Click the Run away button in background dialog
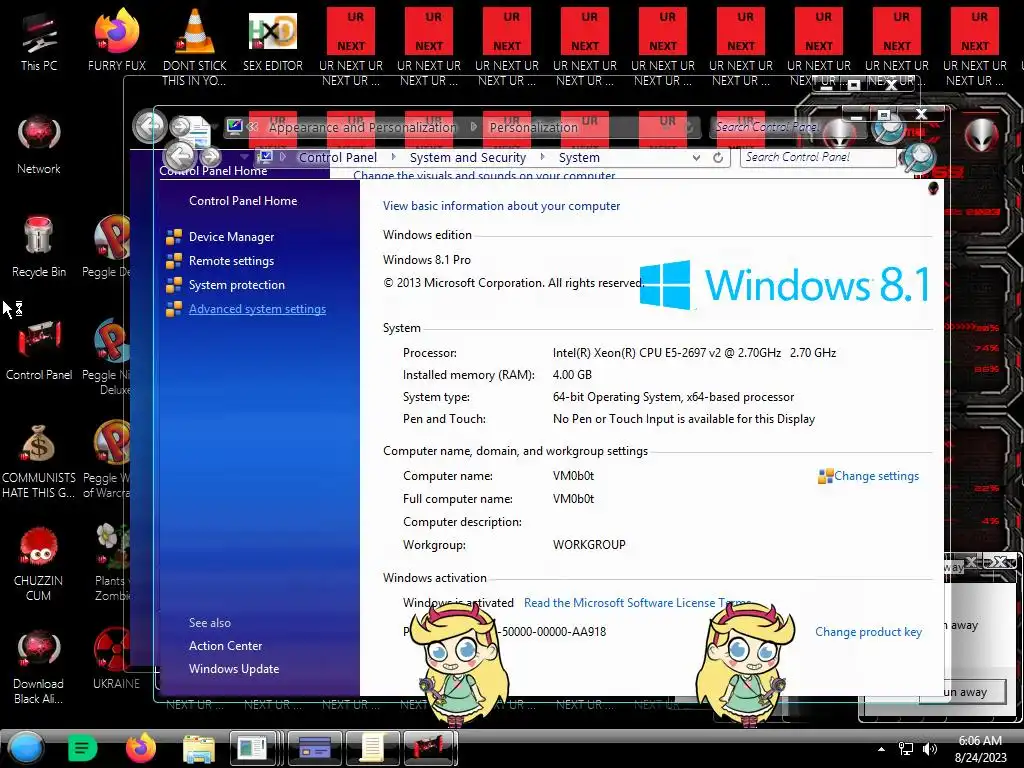Viewport: 1024px width, 768px height. tap(963, 692)
